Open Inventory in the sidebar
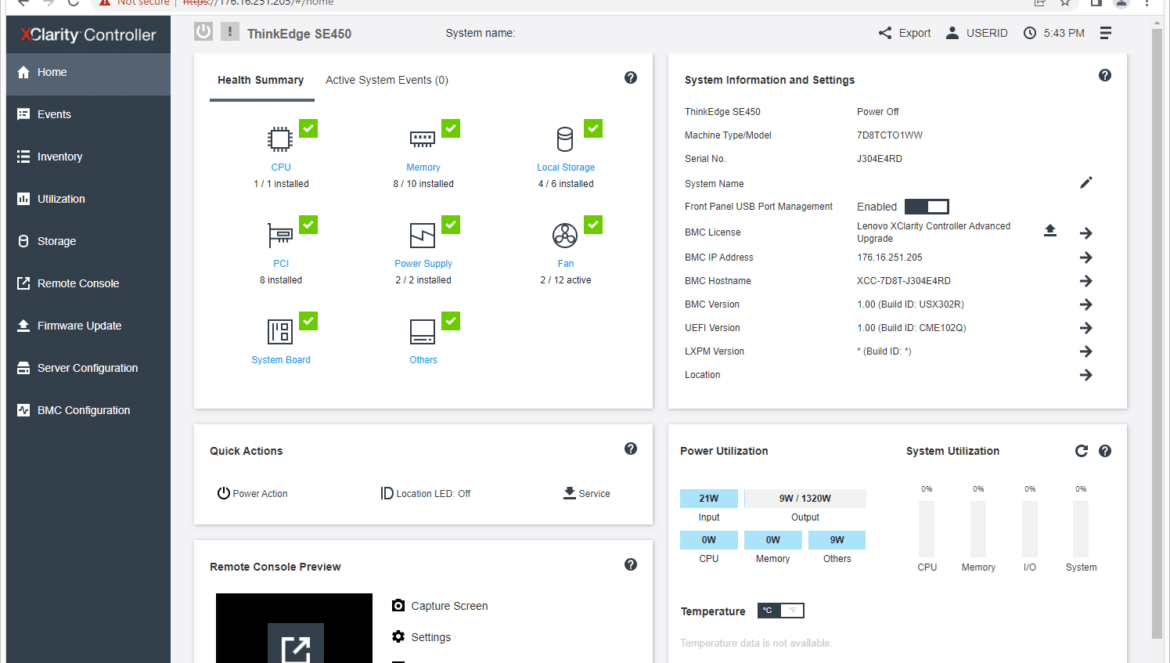The image size is (1170, 663). click(x=88, y=157)
